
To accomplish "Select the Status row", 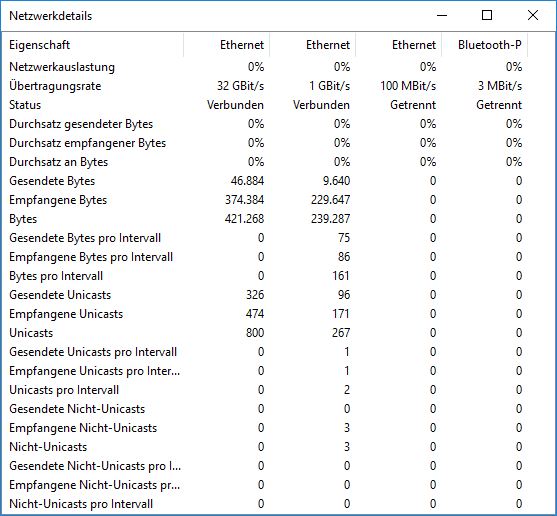I will tap(265, 105).
